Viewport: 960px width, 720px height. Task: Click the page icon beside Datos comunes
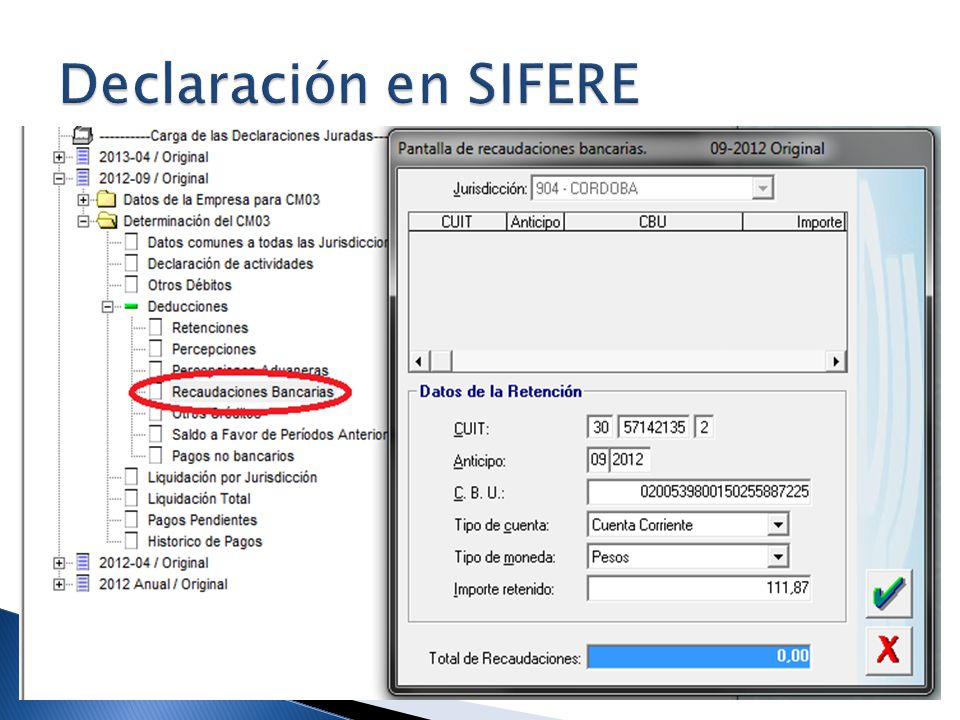(131, 242)
